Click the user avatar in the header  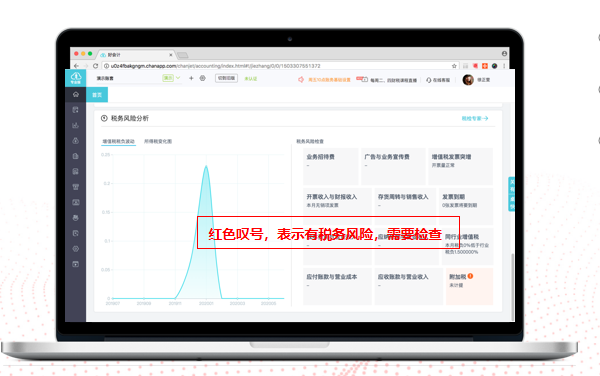click(x=468, y=80)
